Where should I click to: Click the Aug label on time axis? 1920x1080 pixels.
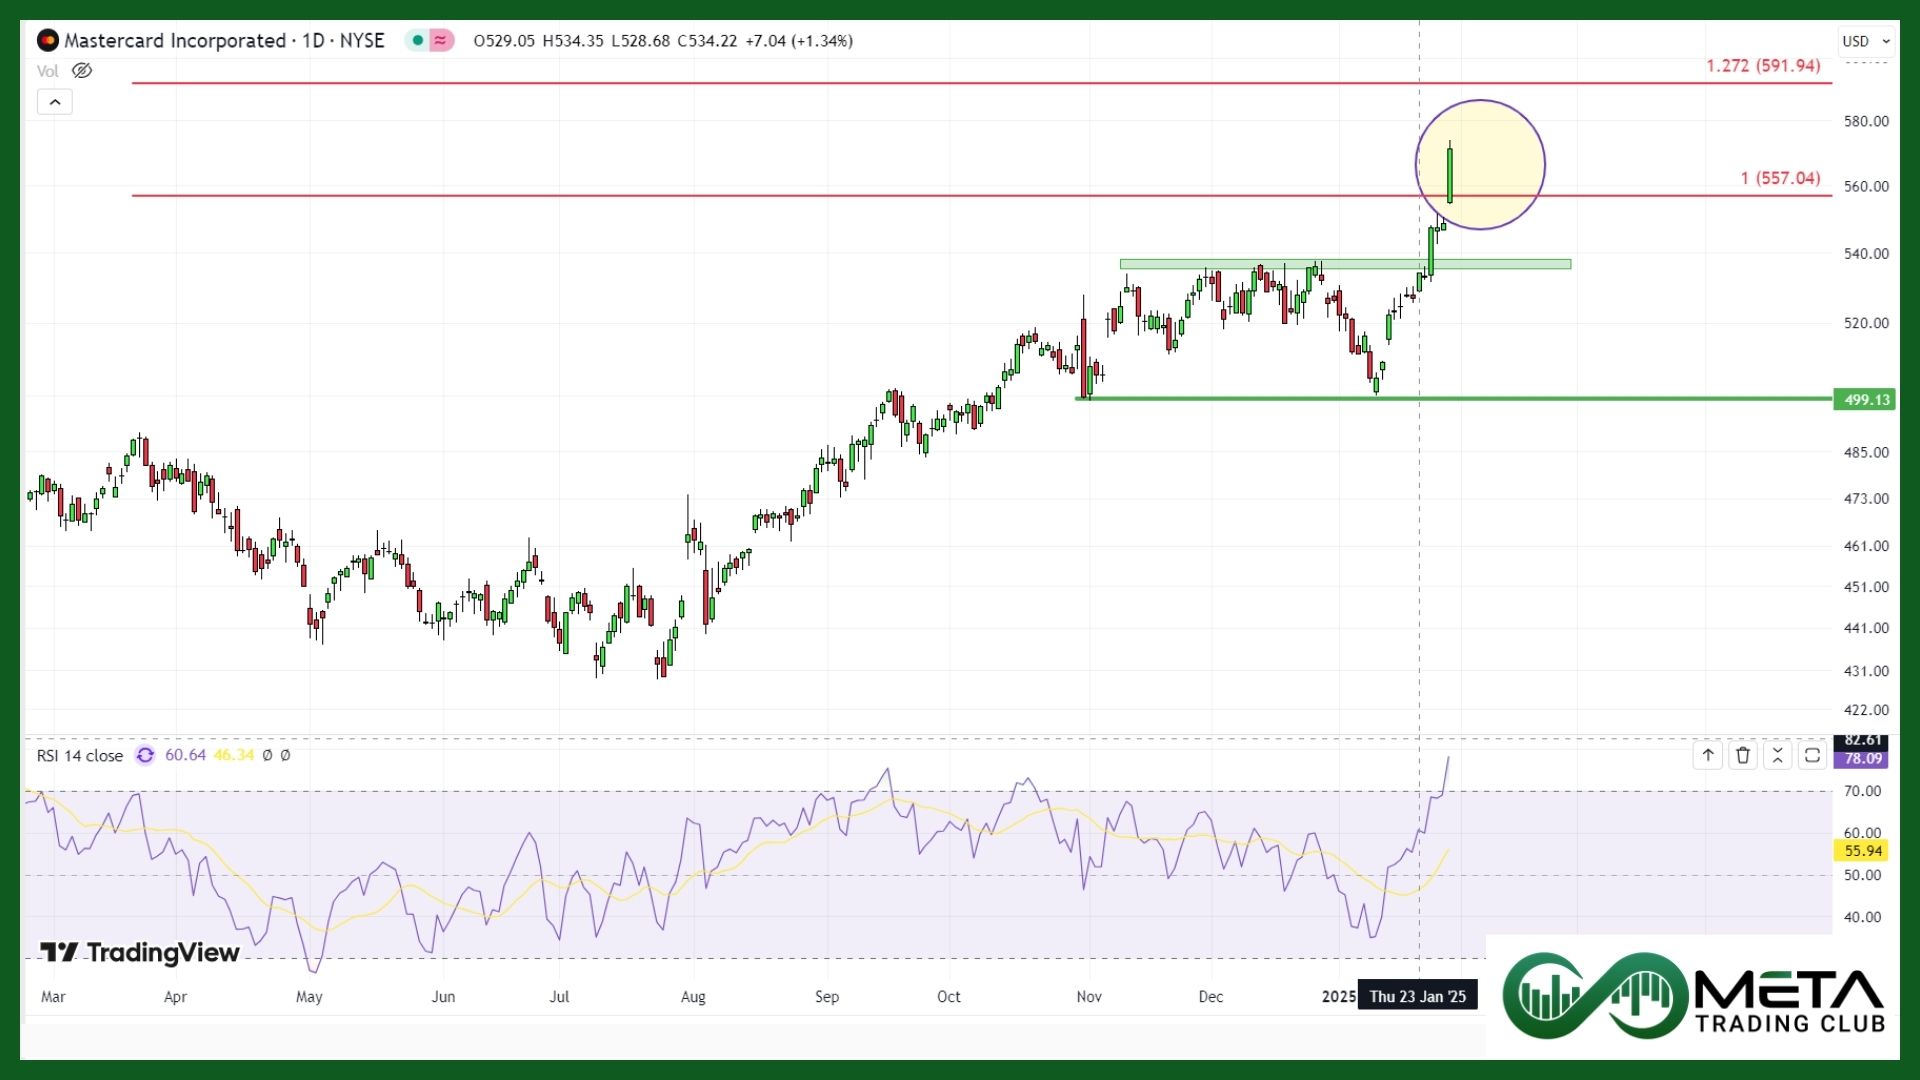(693, 997)
